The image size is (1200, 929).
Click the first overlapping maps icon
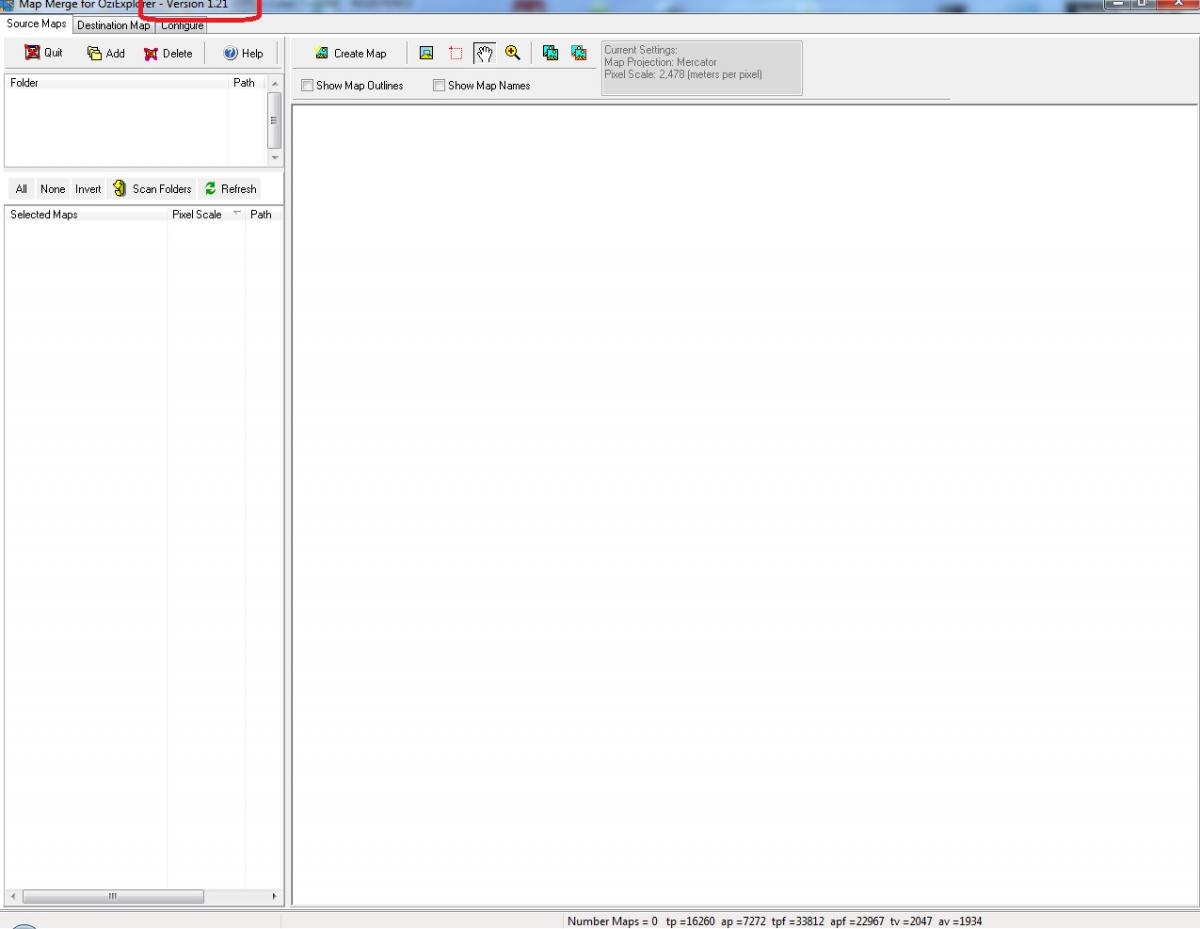550,54
